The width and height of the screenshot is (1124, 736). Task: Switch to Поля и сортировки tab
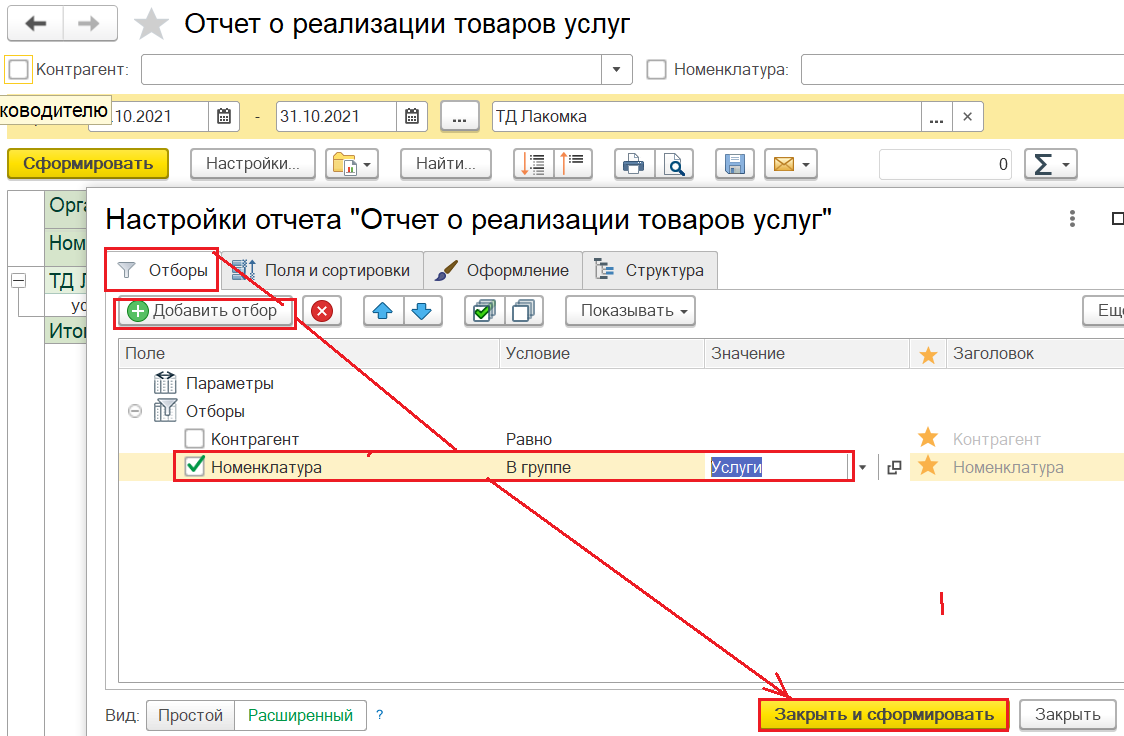(x=322, y=270)
